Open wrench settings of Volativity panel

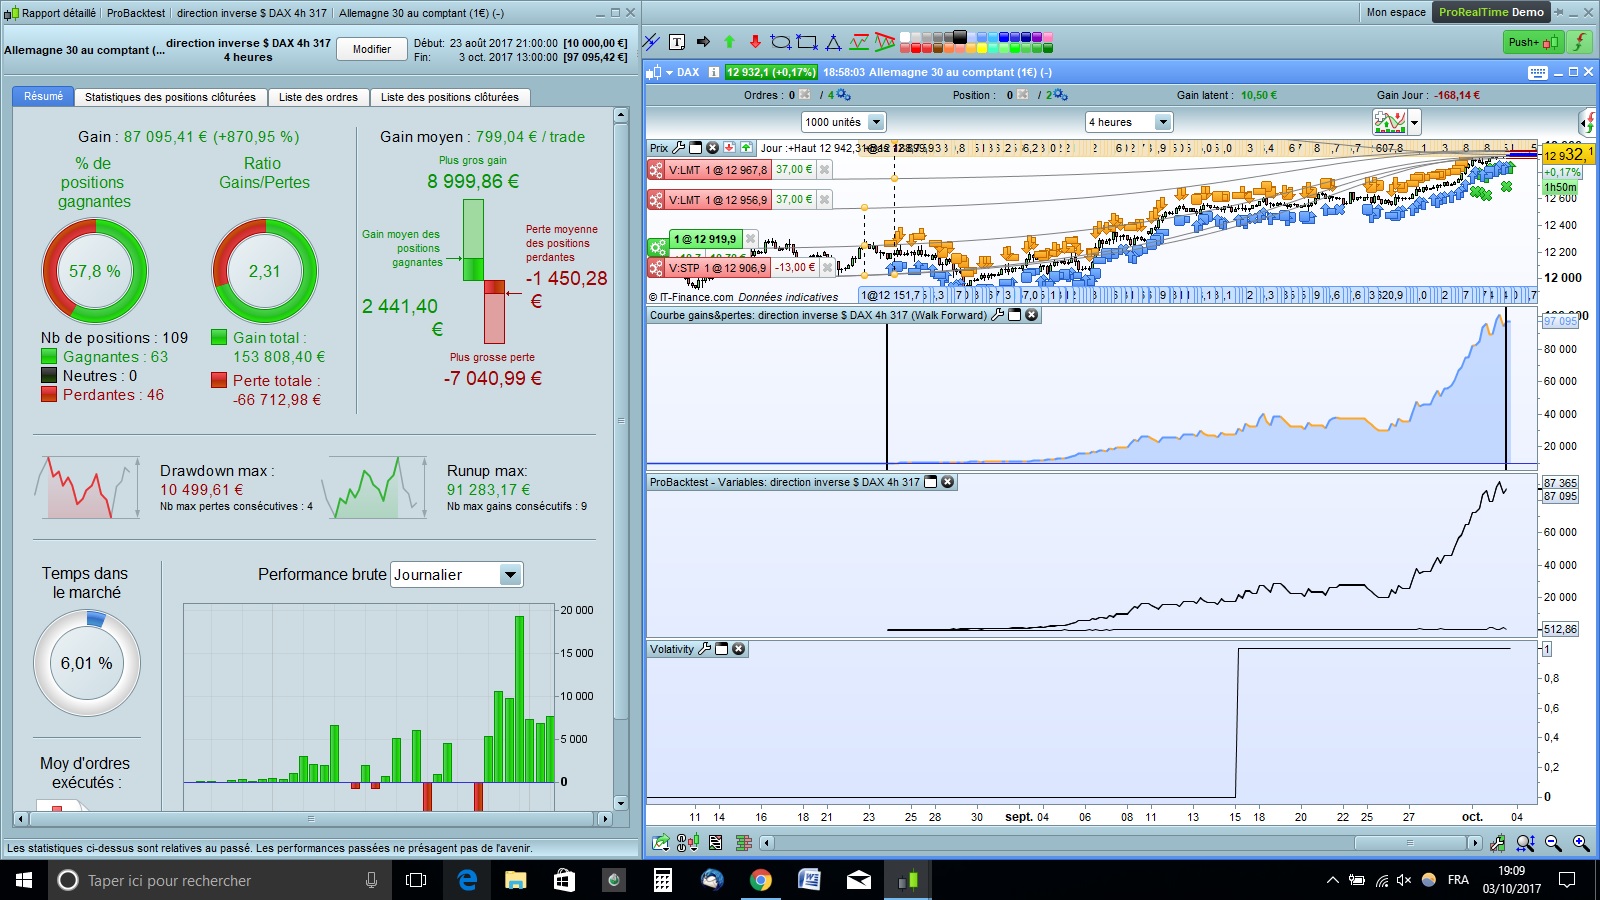click(704, 649)
